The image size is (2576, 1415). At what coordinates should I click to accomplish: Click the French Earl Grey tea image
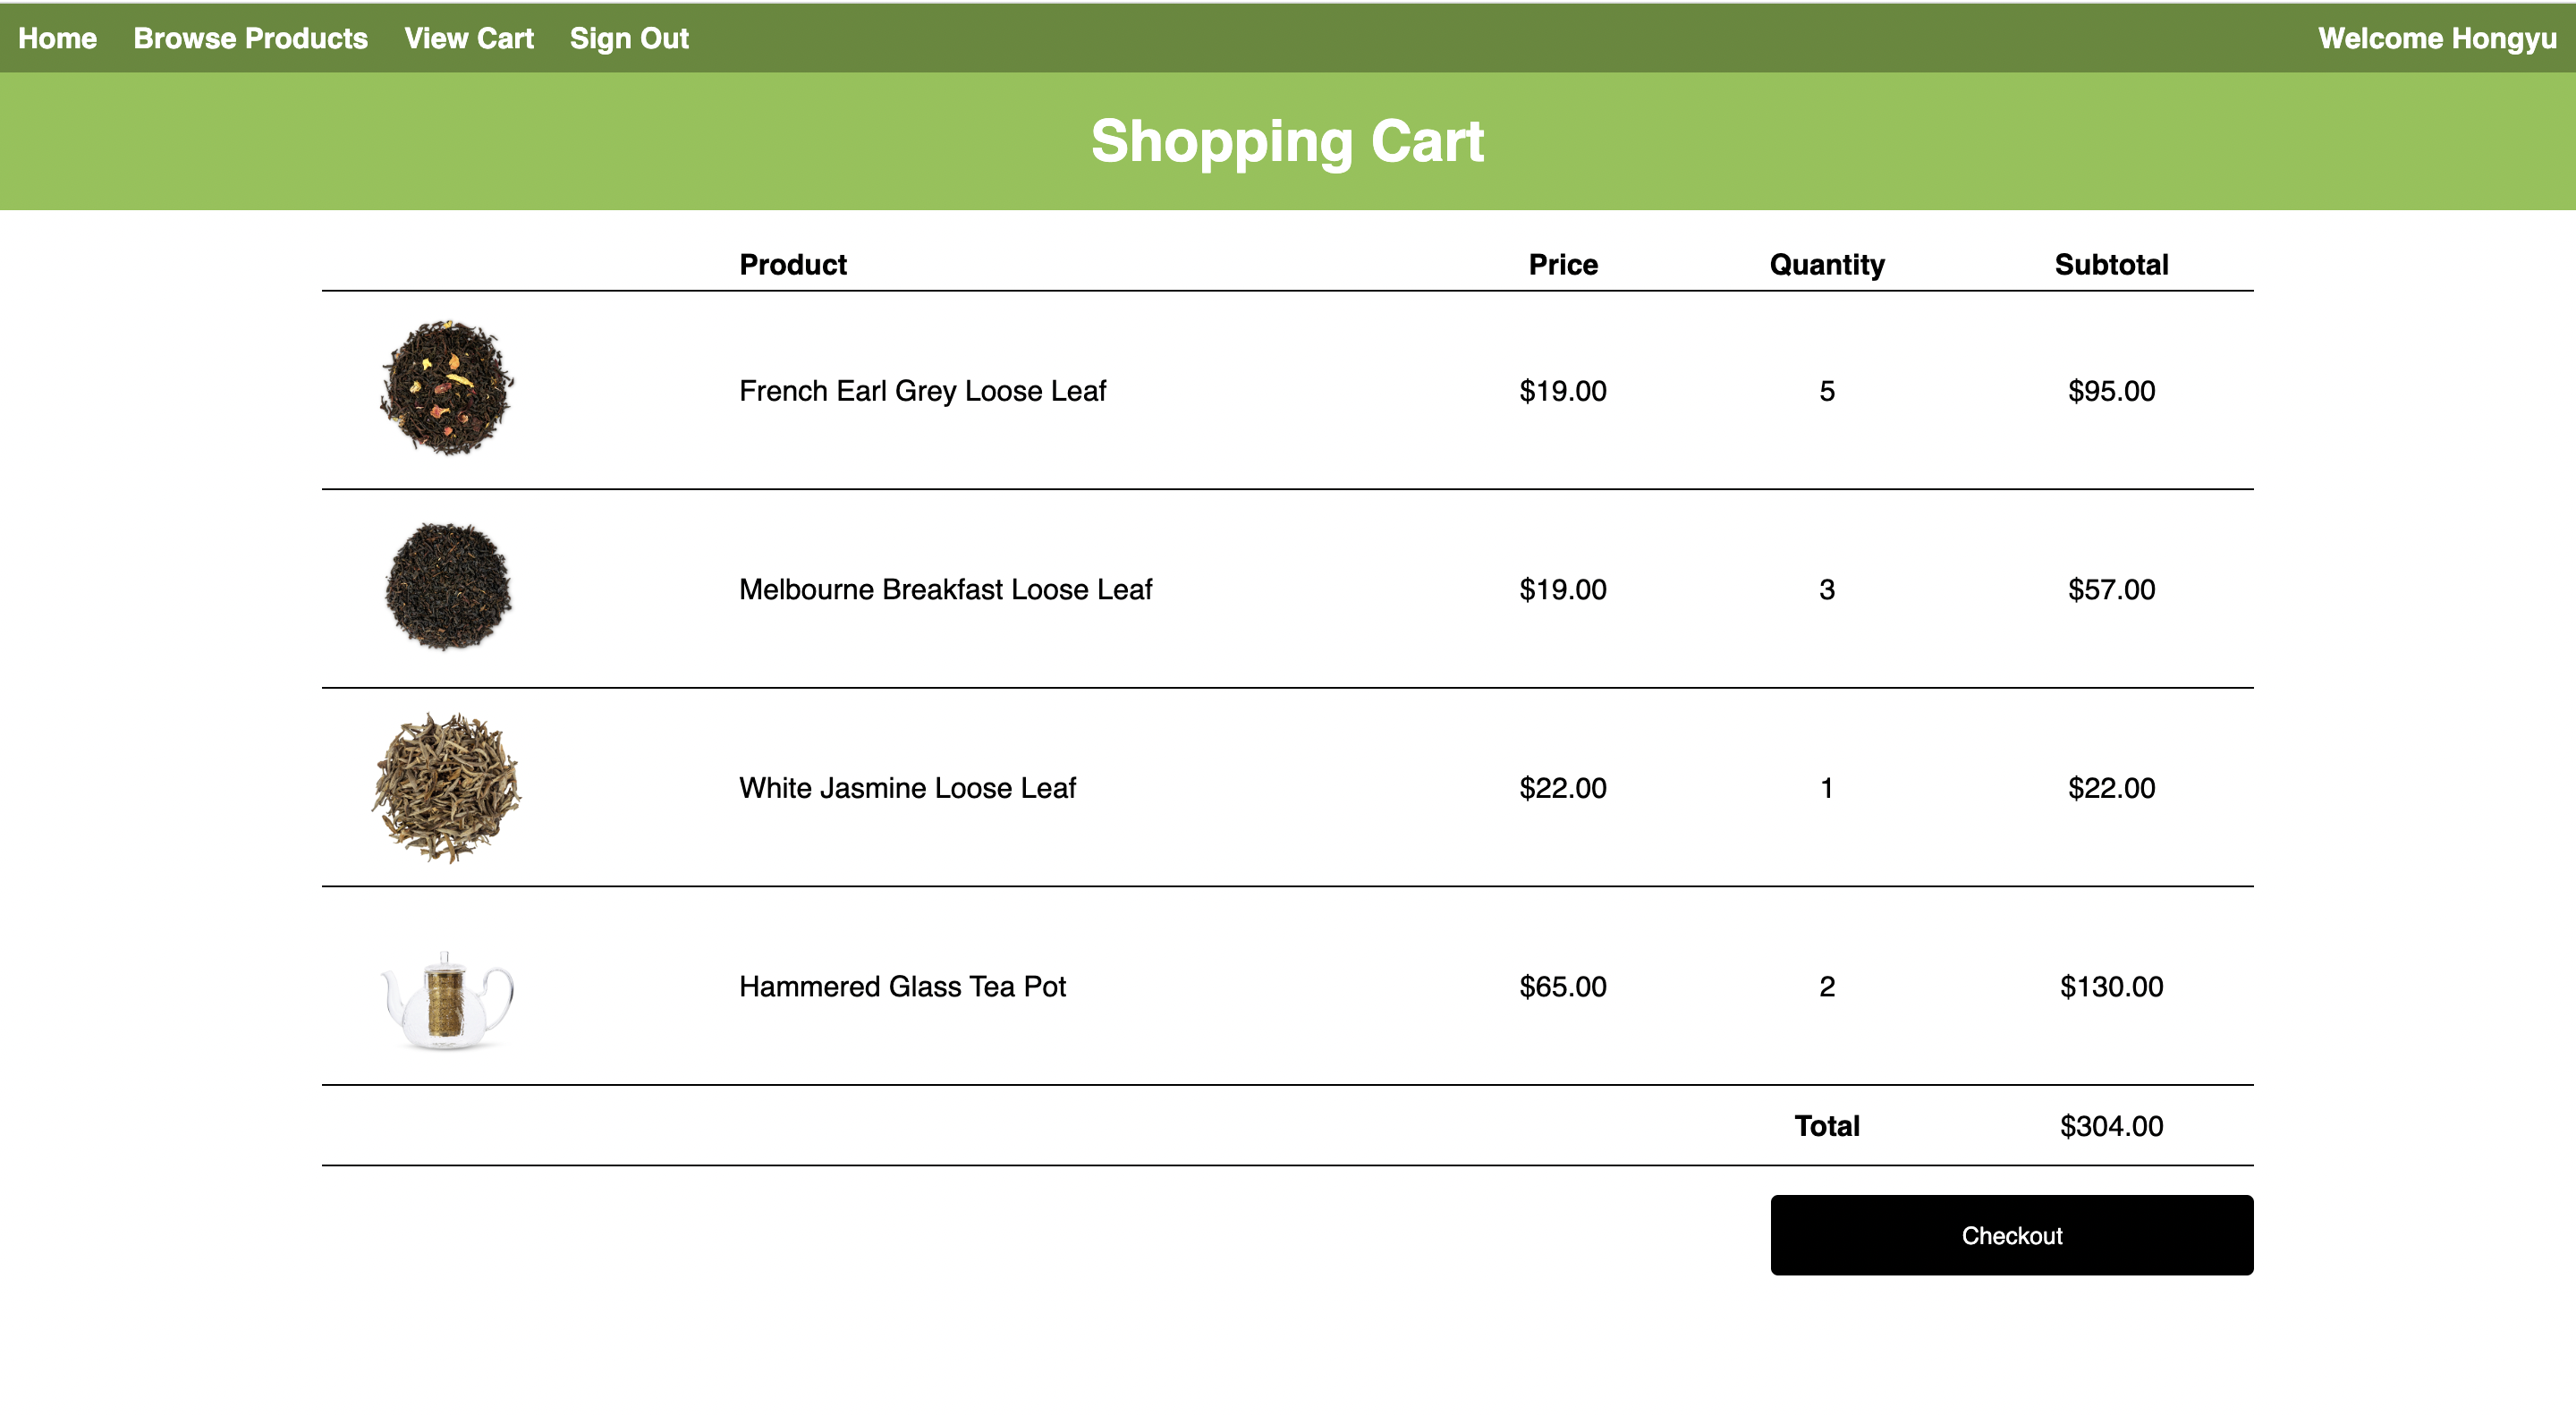tap(446, 389)
